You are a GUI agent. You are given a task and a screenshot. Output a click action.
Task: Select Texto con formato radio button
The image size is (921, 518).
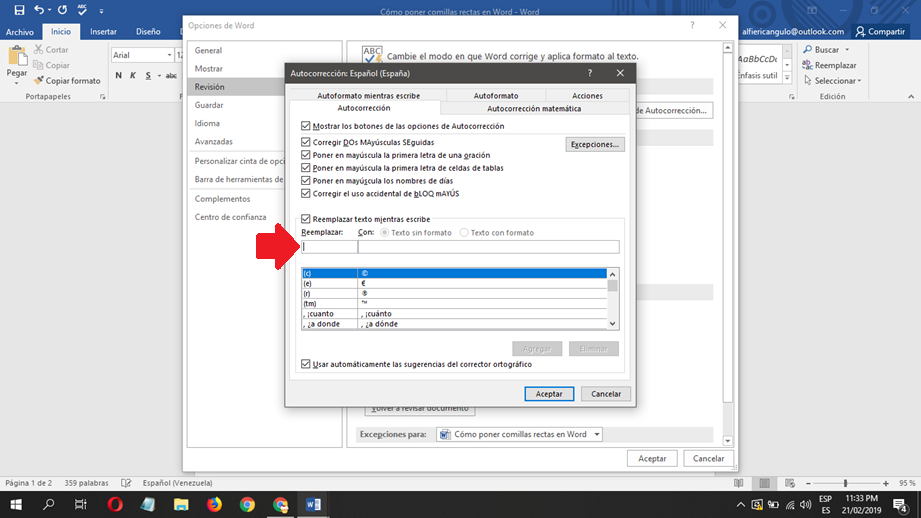pyautogui.click(x=464, y=233)
